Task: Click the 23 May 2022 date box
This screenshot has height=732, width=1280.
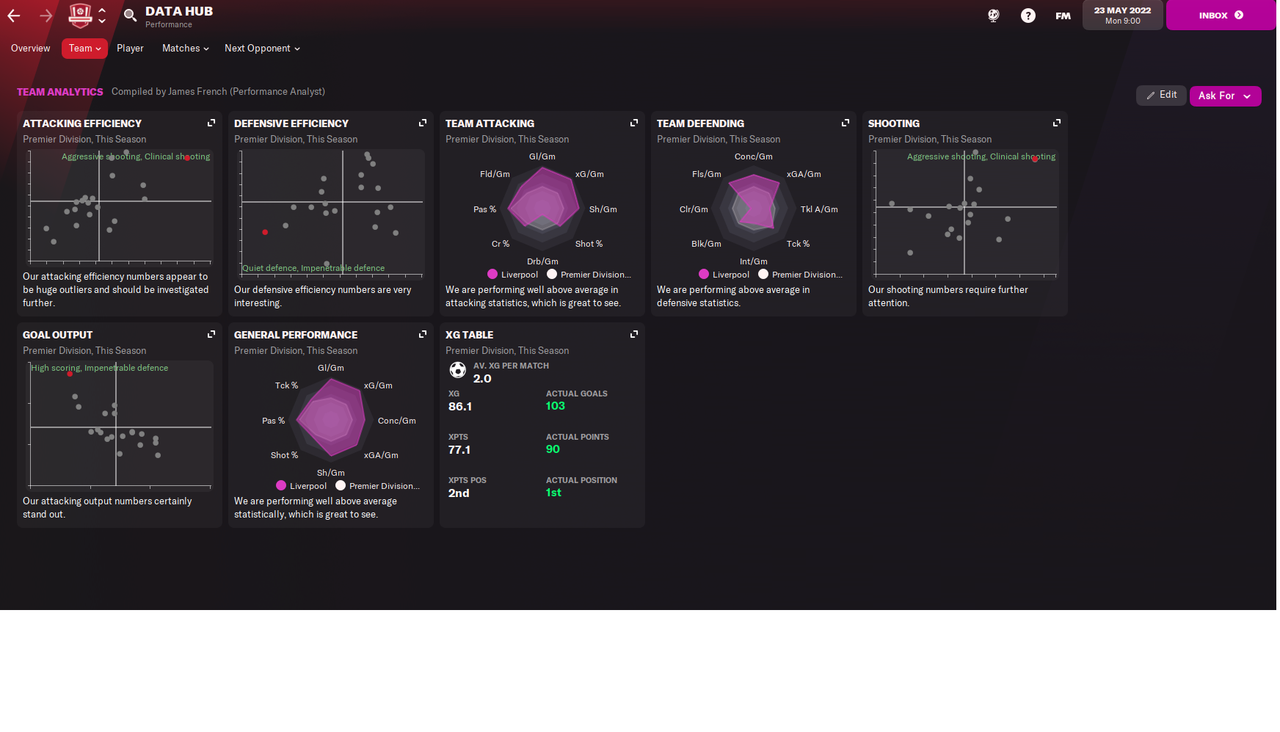Action: (1123, 15)
